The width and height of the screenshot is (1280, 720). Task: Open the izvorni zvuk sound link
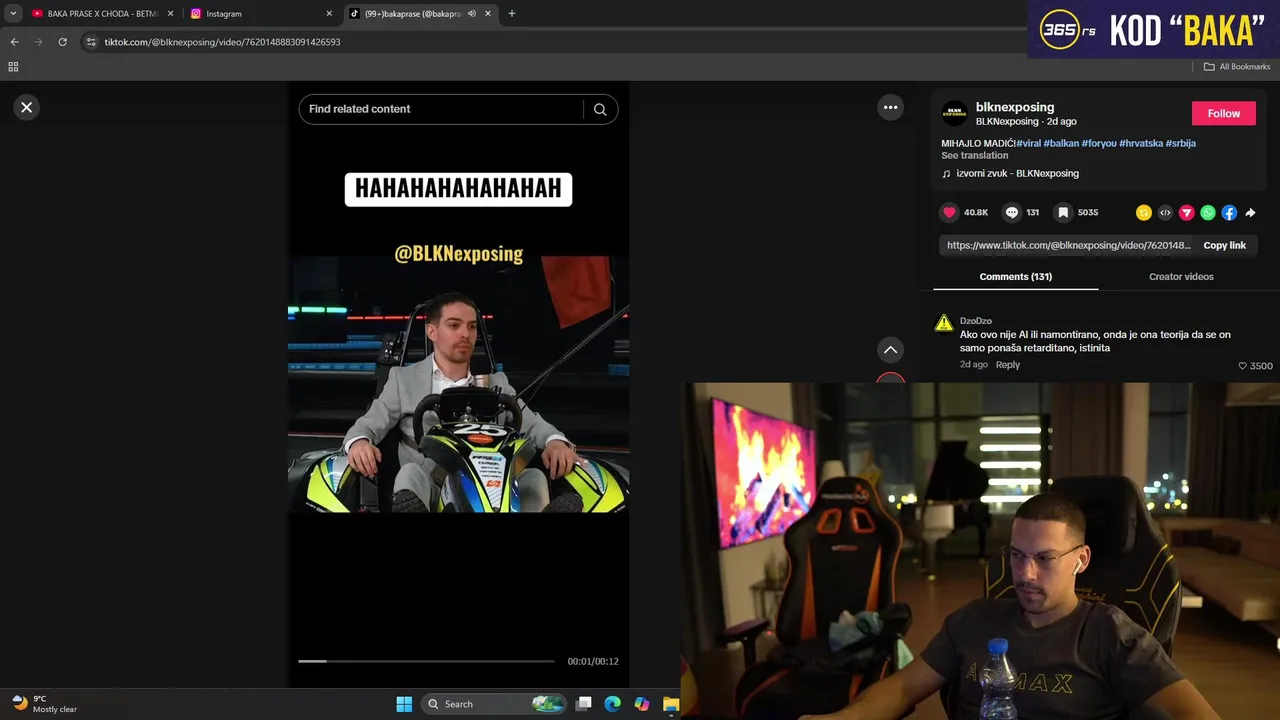pos(1017,173)
